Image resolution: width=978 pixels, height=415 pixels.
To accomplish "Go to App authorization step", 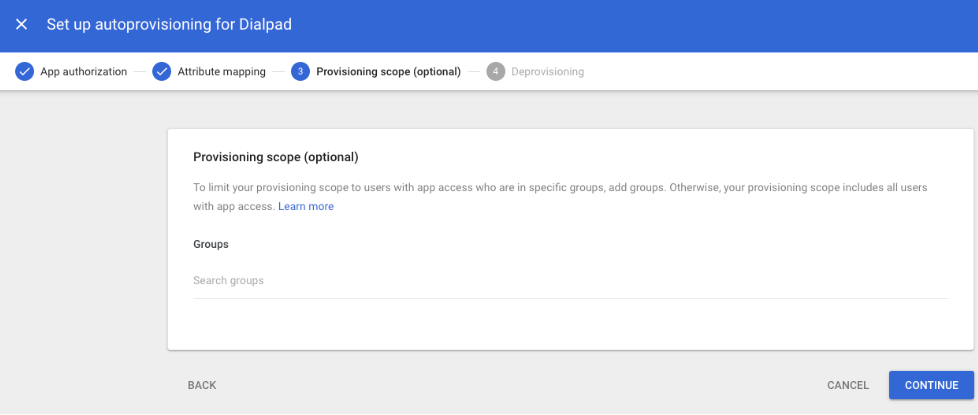I will tap(84, 72).
